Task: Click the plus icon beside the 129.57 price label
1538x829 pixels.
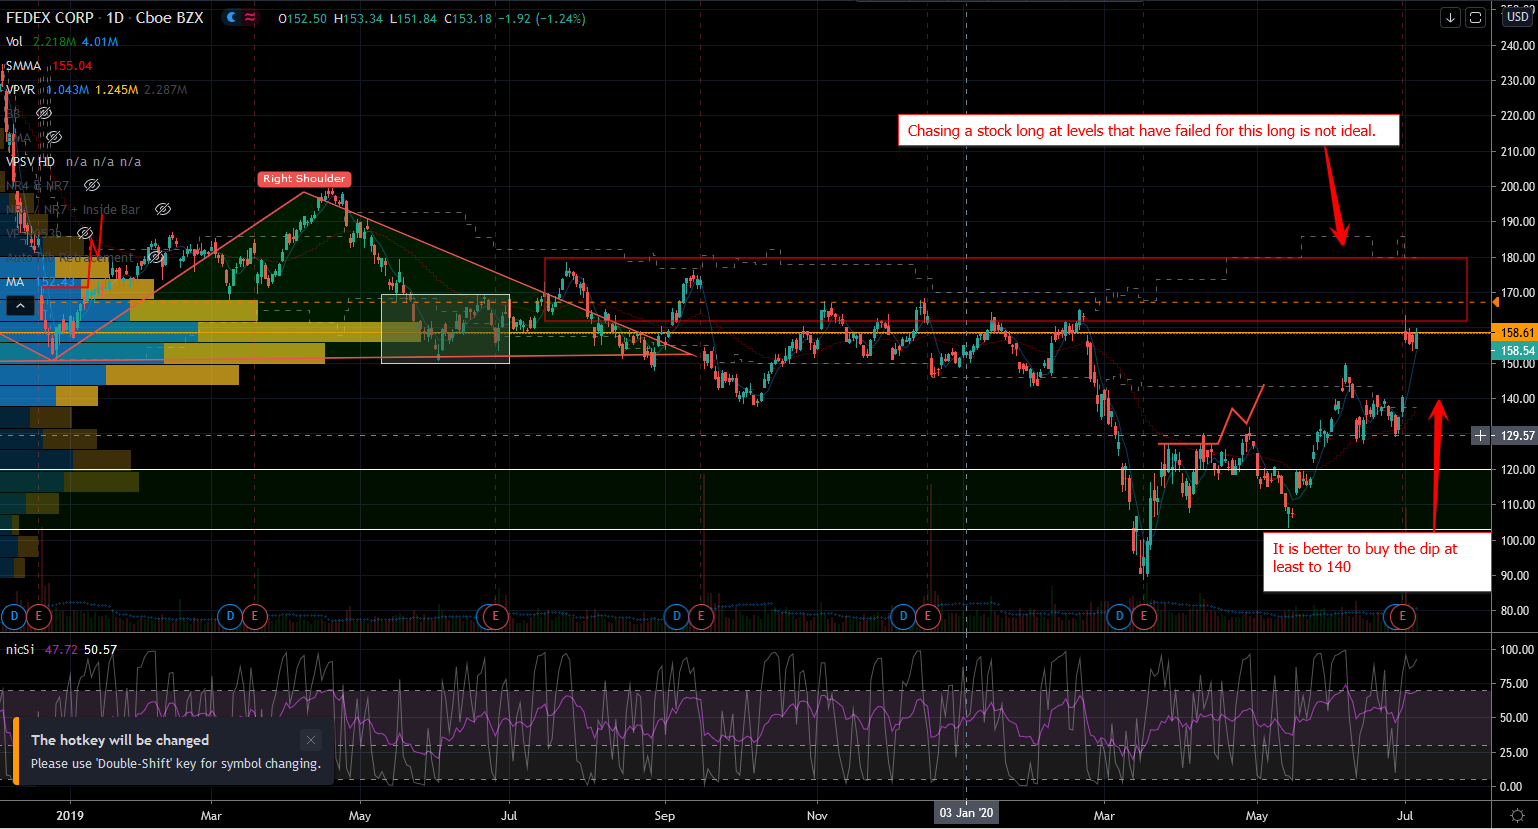Action: pos(1480,435)
